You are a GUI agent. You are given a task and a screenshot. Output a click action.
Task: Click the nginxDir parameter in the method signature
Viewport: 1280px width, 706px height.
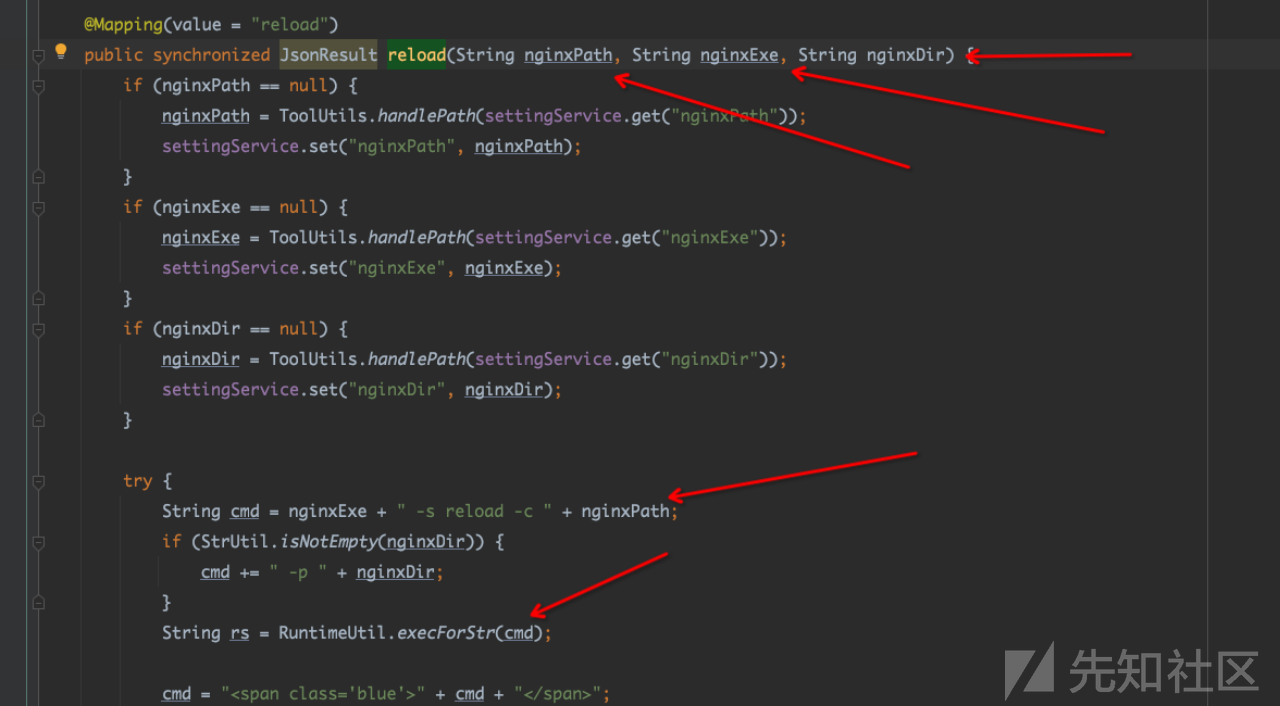(x=905, y=55)
